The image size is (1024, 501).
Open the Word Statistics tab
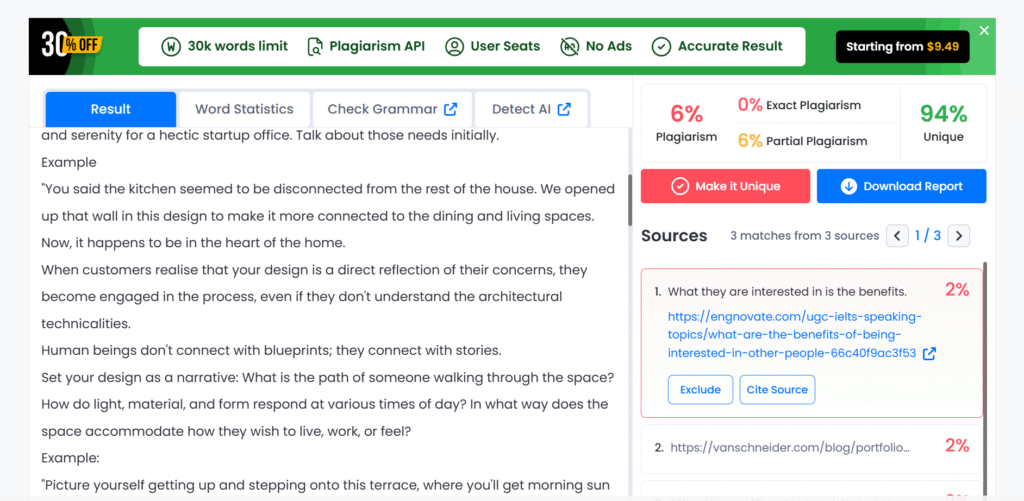(x=244, y=109)
